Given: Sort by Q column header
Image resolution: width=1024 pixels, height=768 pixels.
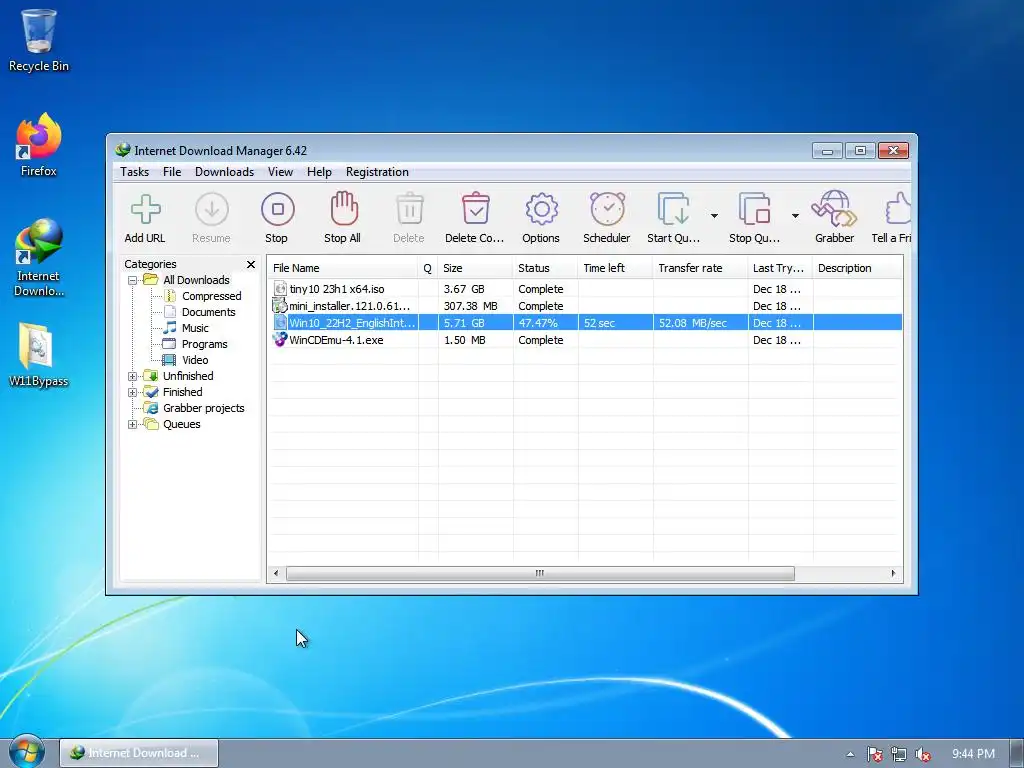Looking at the screenshot, I should 428,268.
